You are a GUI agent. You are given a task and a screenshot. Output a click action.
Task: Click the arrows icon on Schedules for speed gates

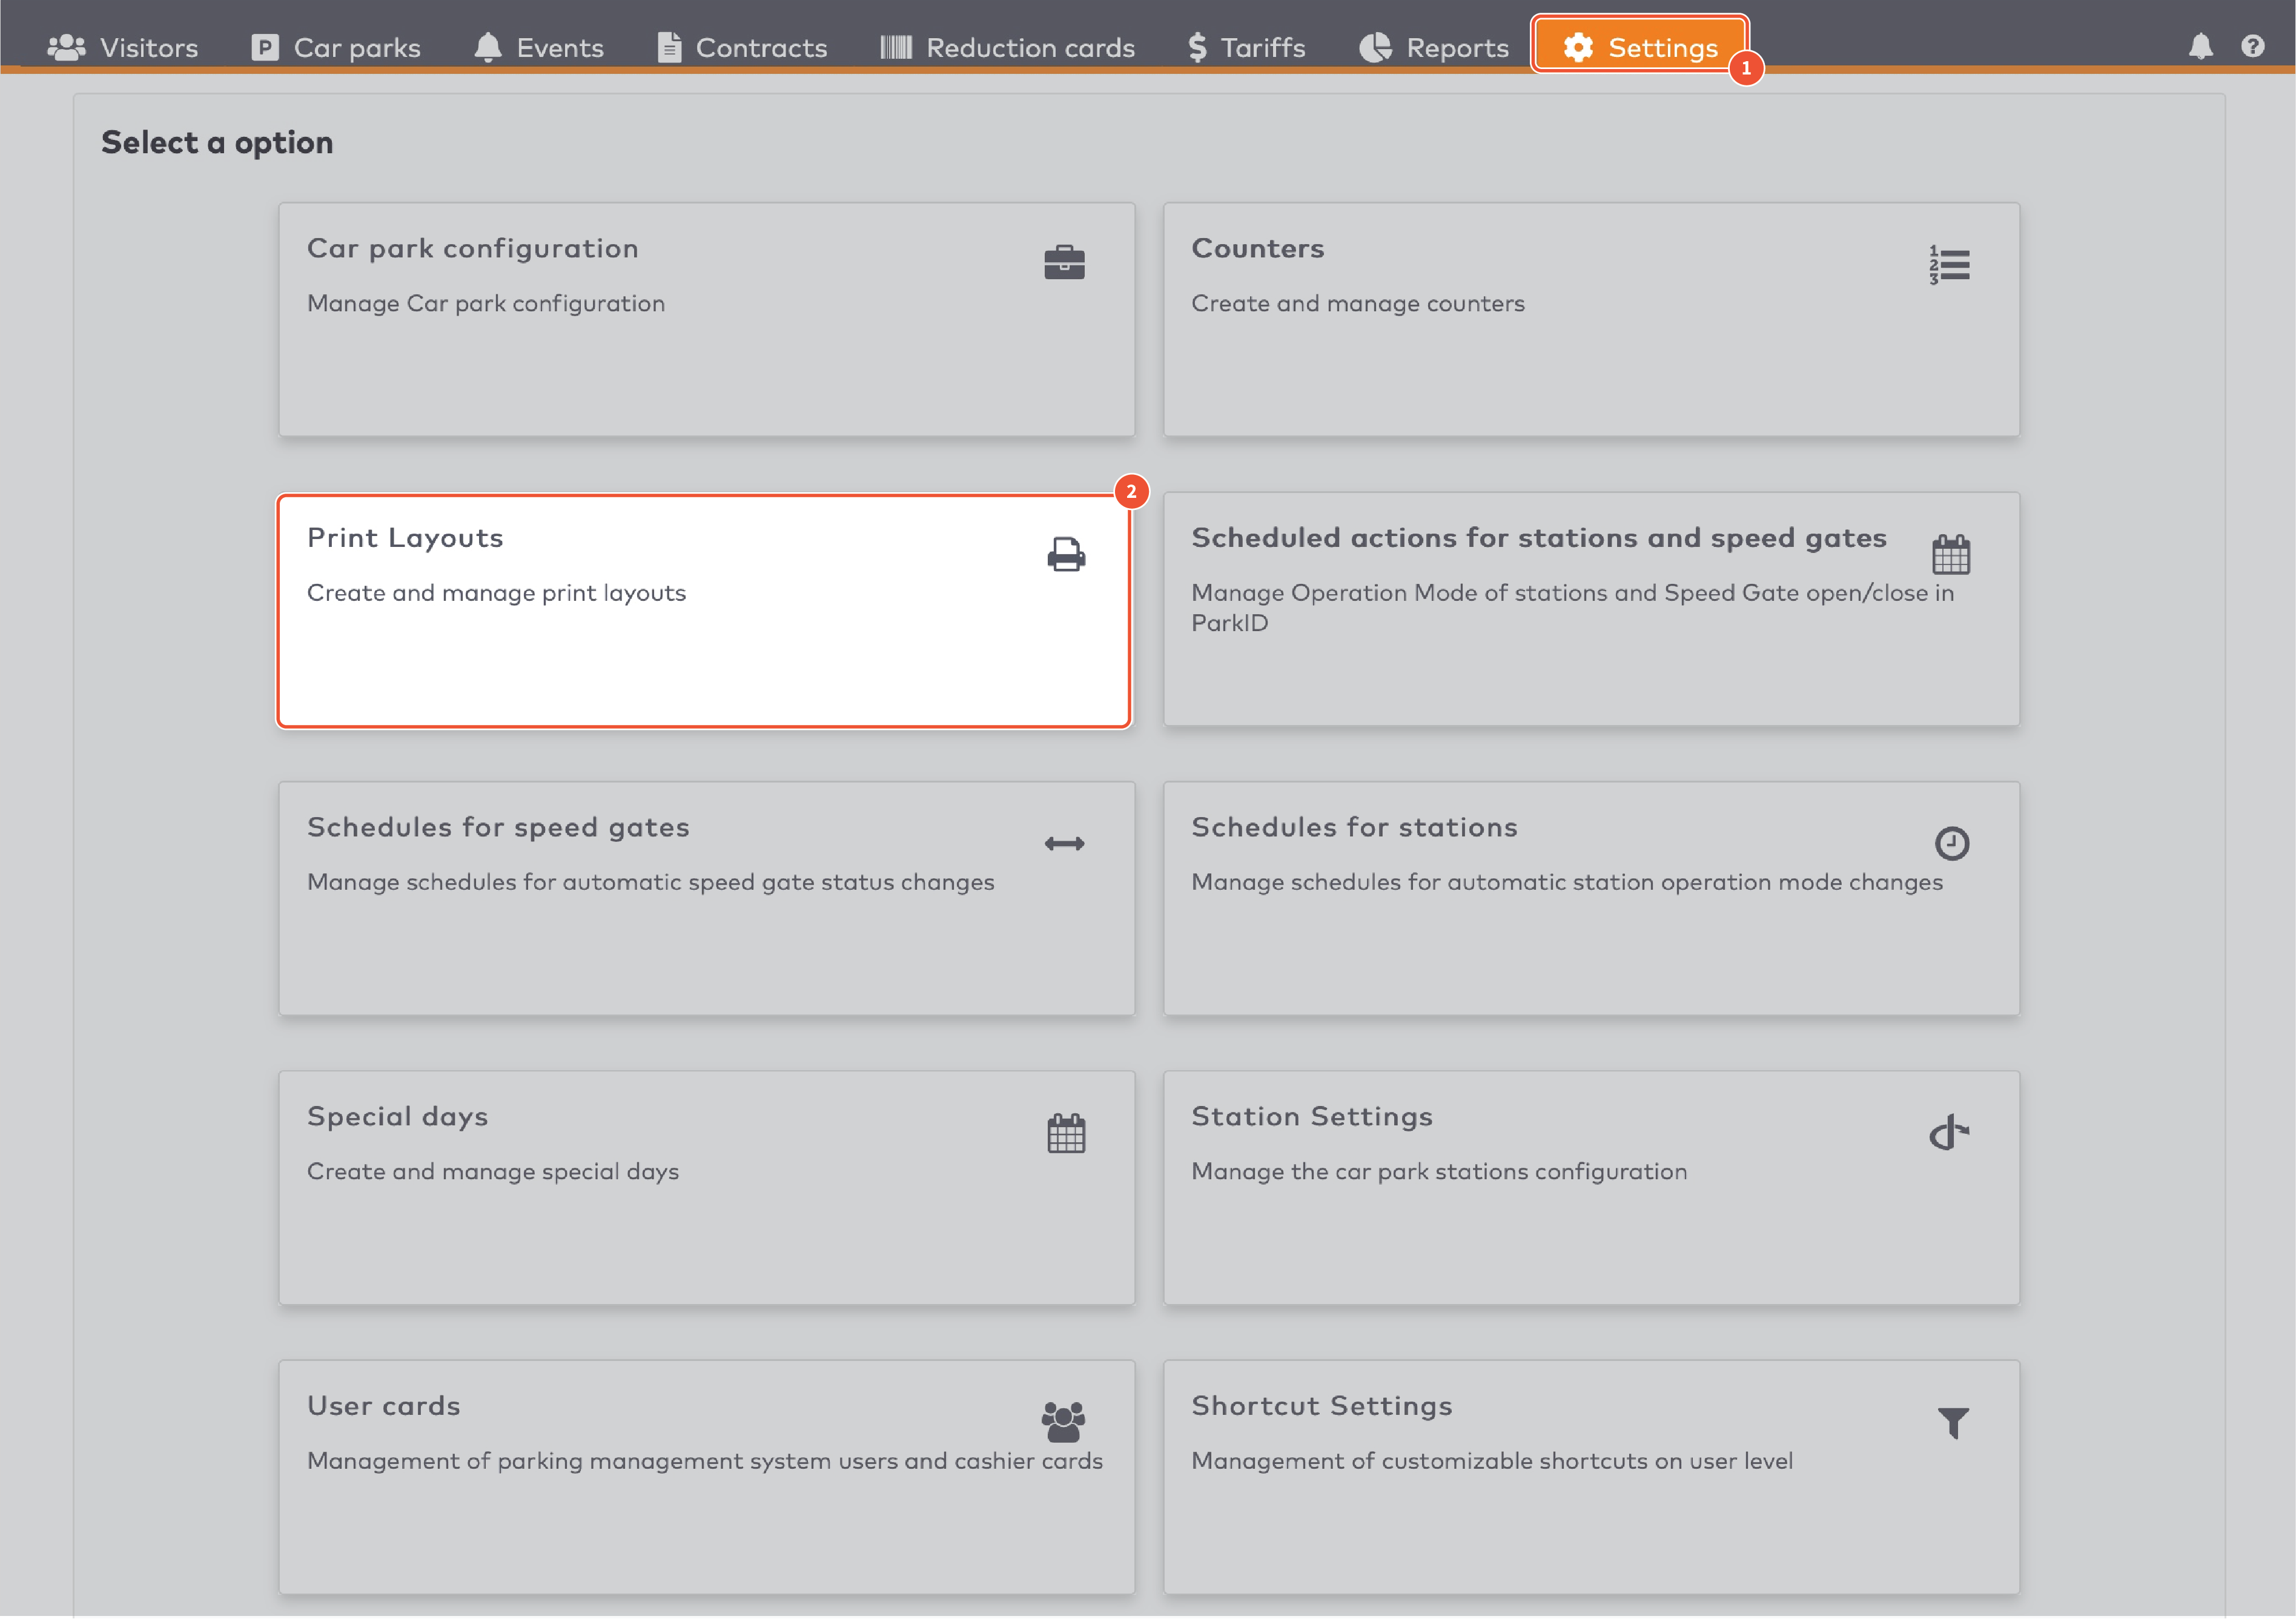pos(1065,843)
